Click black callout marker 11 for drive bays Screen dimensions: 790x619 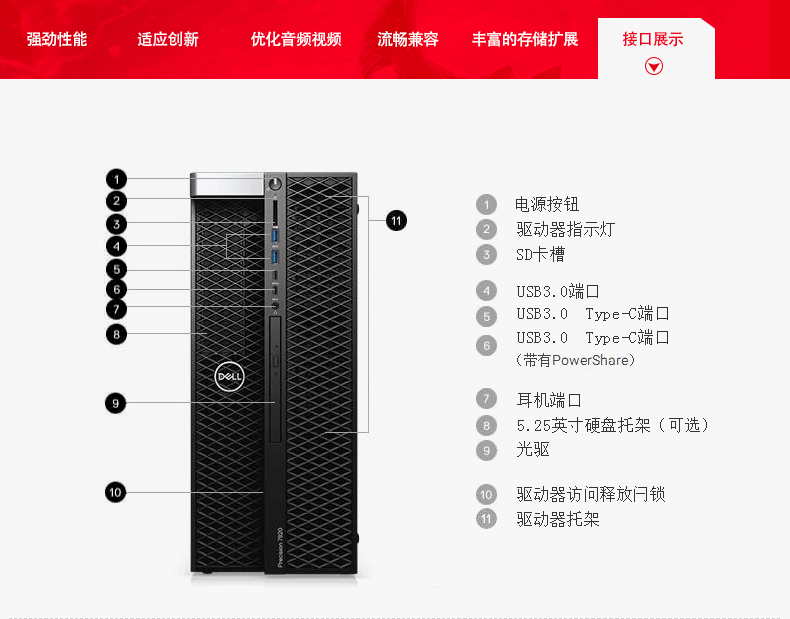tap(396, 221)
